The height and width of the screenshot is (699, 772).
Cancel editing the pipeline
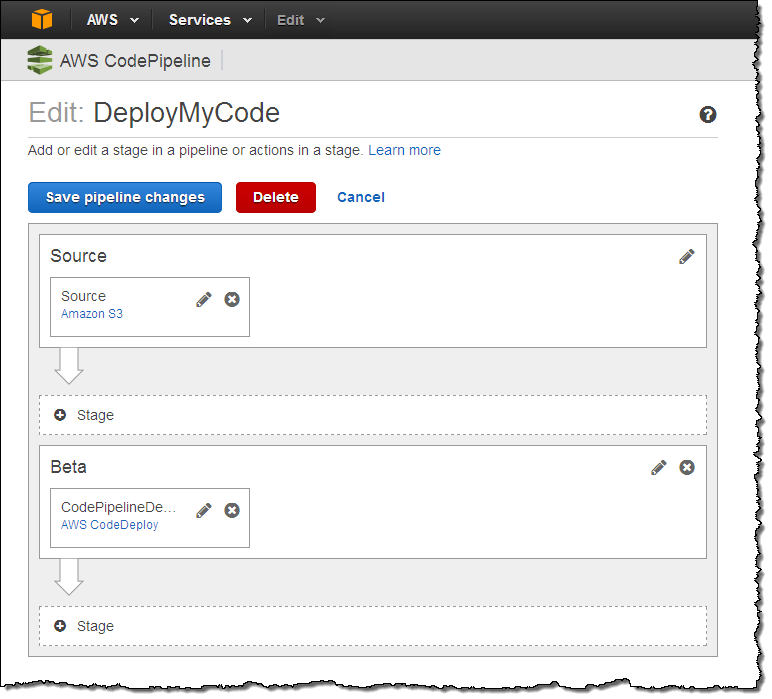[x=361, y=197]
